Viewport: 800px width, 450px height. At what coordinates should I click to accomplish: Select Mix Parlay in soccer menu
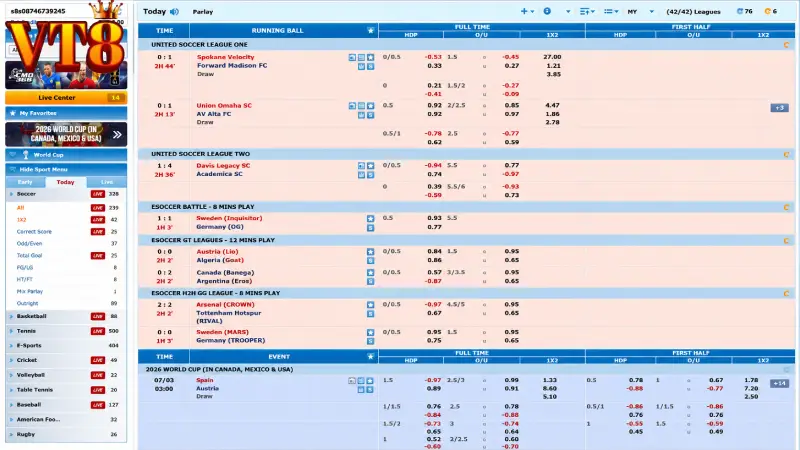30,291
